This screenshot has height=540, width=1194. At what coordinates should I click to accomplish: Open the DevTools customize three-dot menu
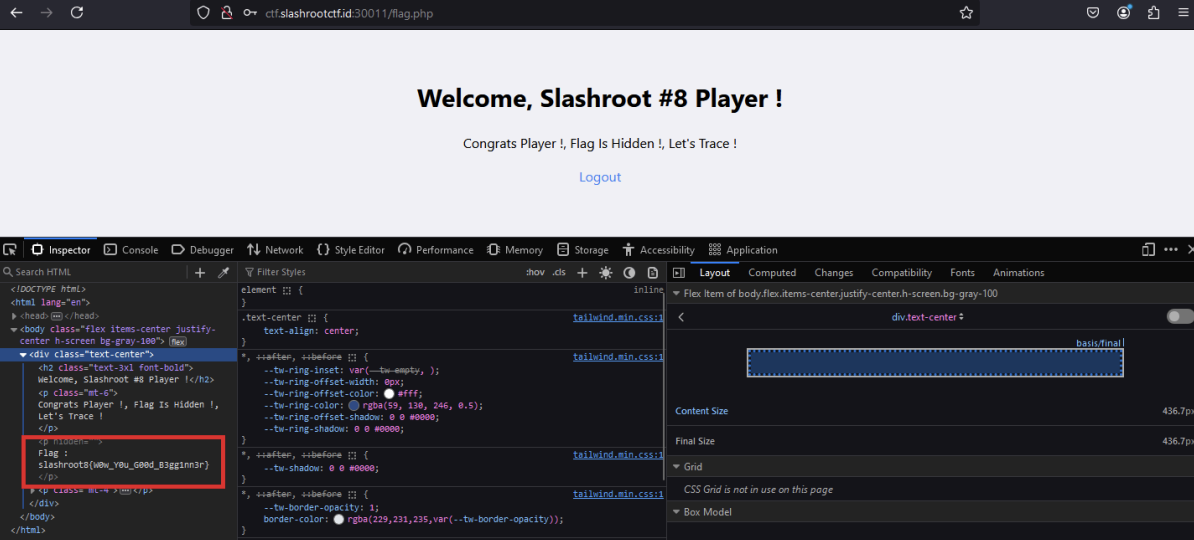tap(1170, 250)
